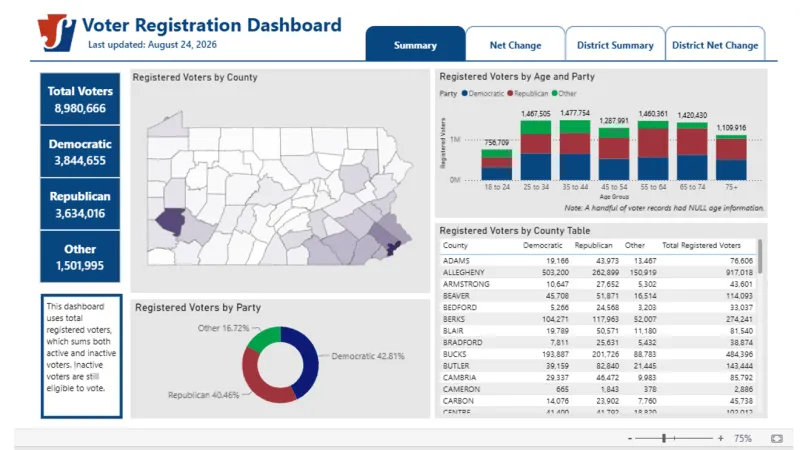
Task: Click the Democratic donut chart segment
Action: tap(310, 359)
